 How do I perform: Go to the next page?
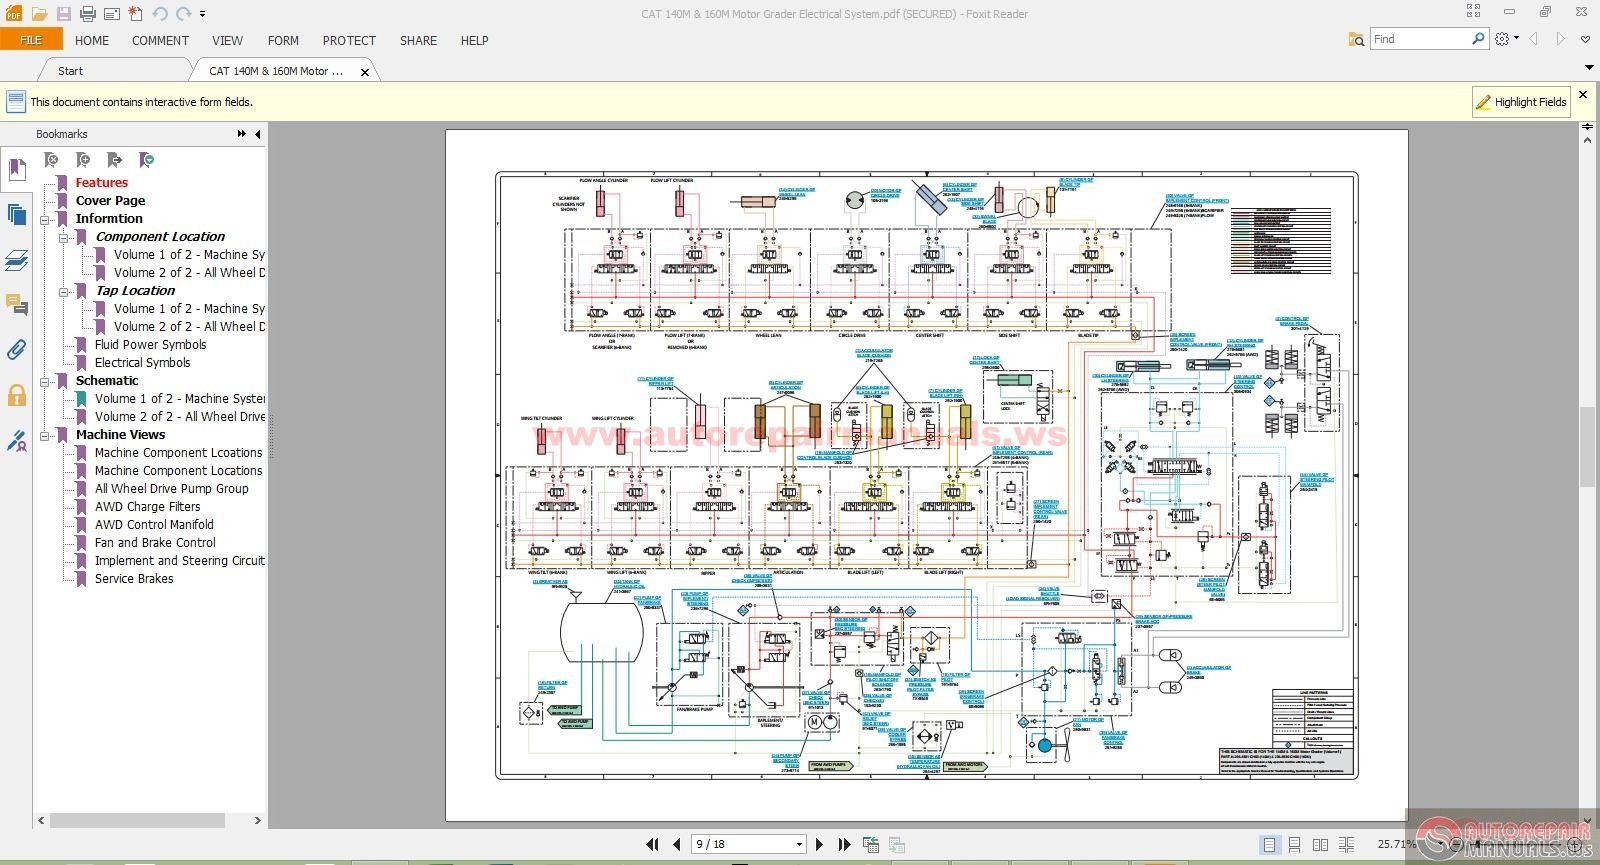[819, 844]
